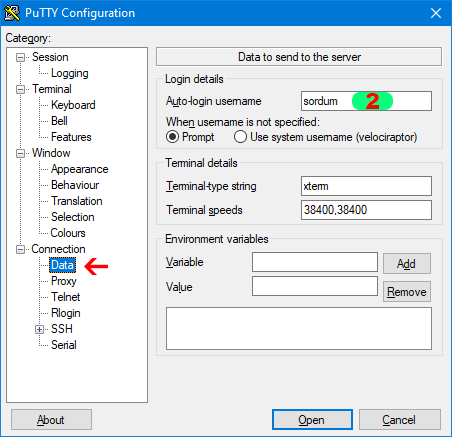
Task: Collapse the Session tree node
Action: (20, 57)
